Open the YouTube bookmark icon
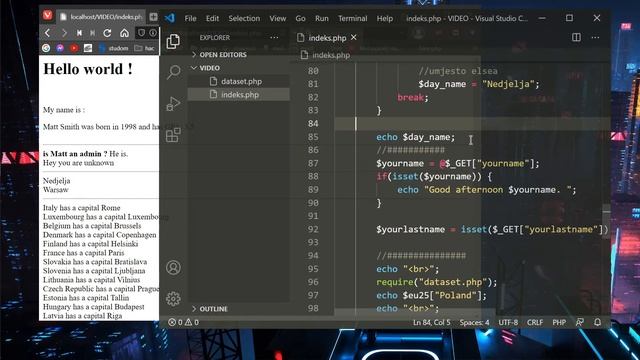Screen dimensions: 640x360 tap(74, 48)
